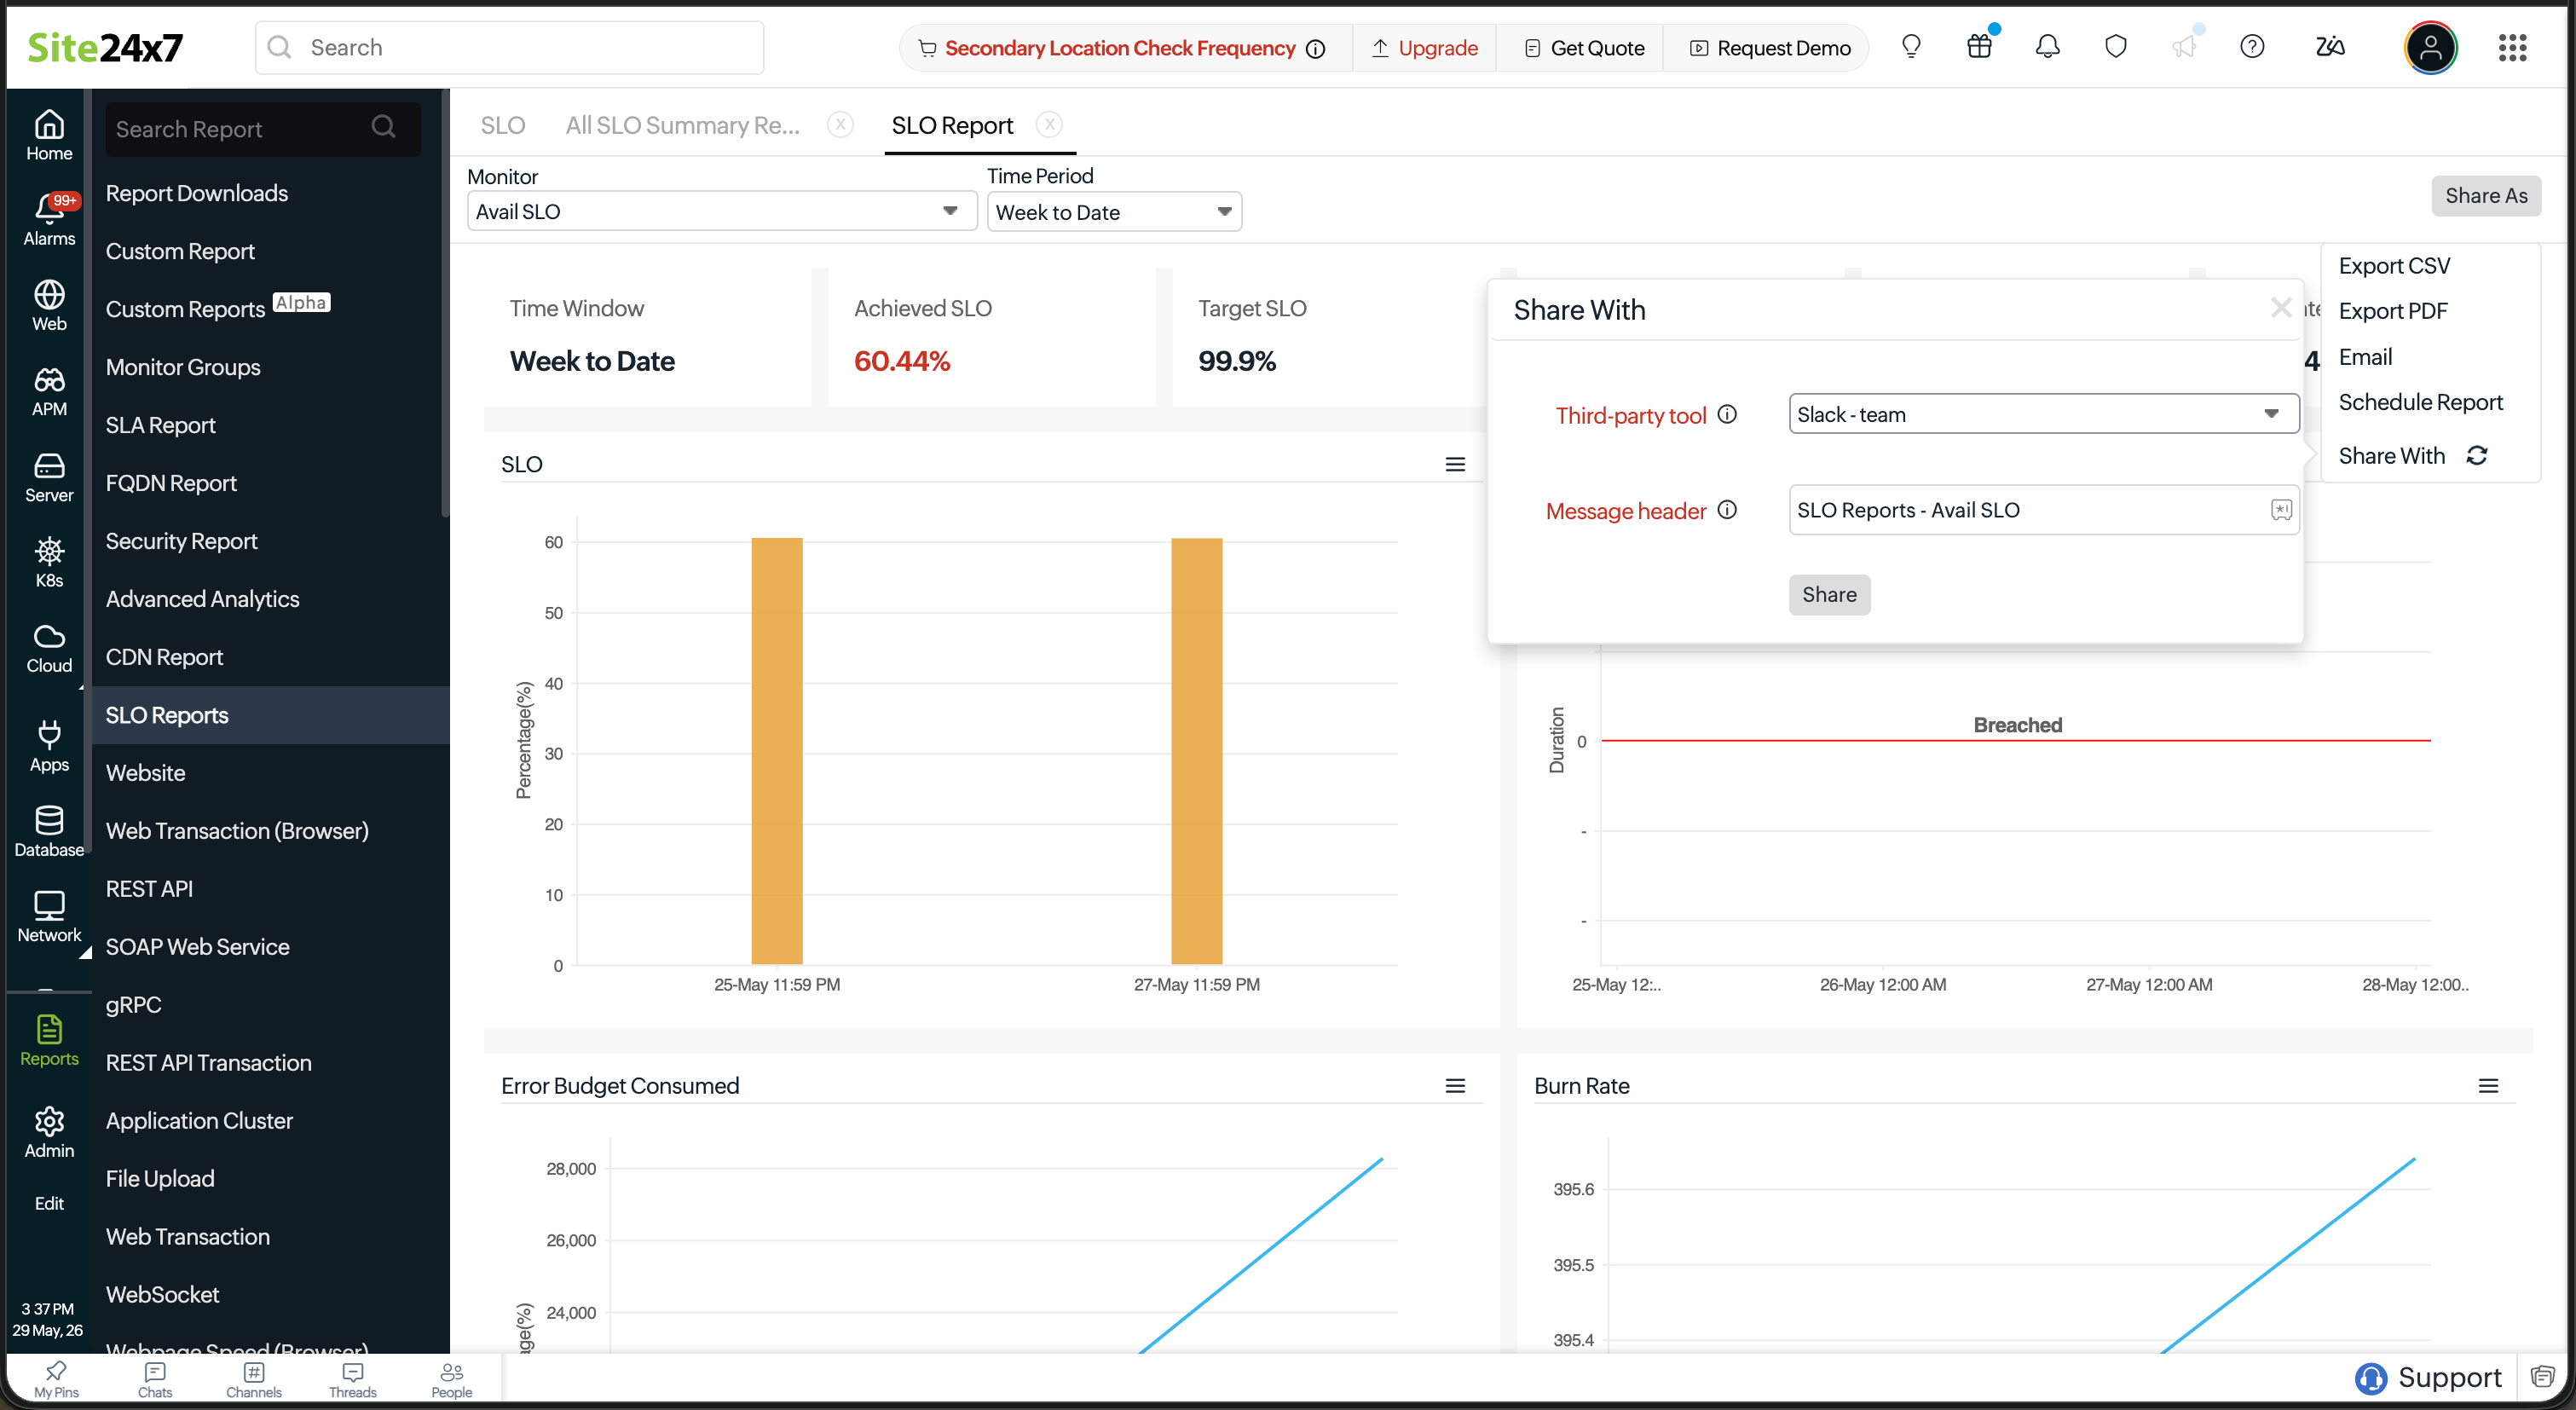The height and width of the screenshot is (1410, 2576).
Task: Switch to the SLO tab
Action: coord(502,125)
